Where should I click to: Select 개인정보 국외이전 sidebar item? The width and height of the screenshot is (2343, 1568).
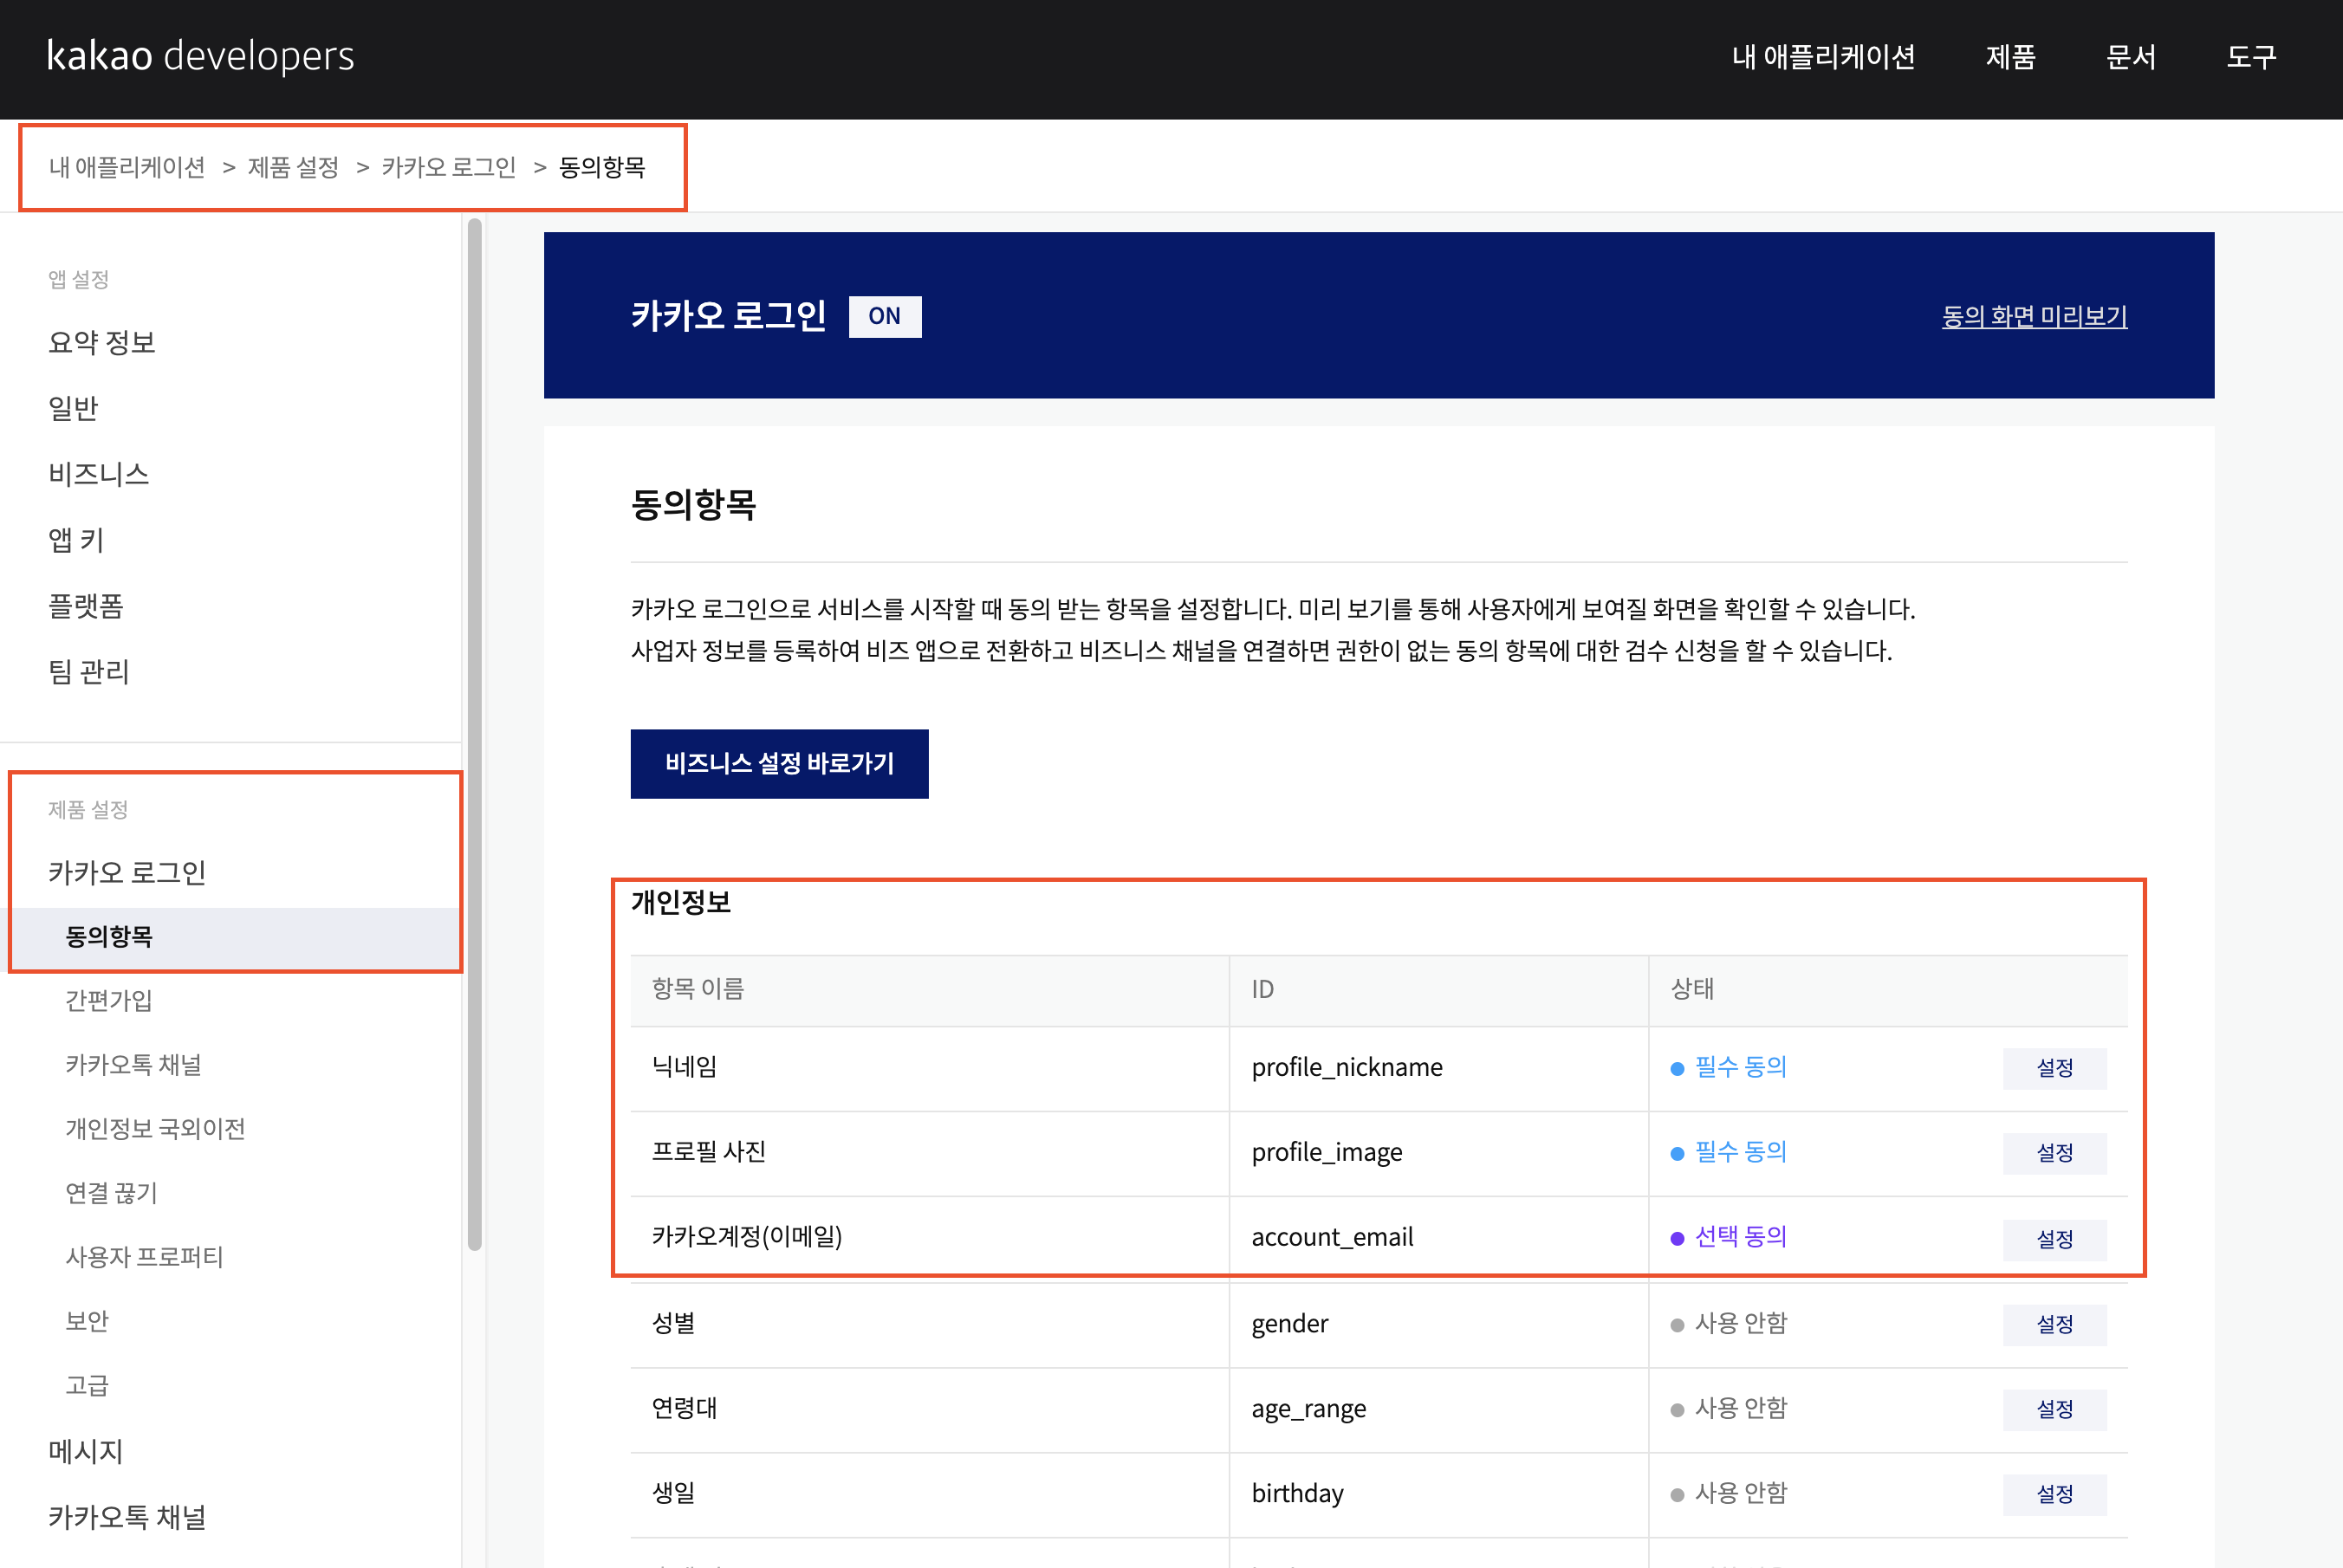(x=155, y=1129)
